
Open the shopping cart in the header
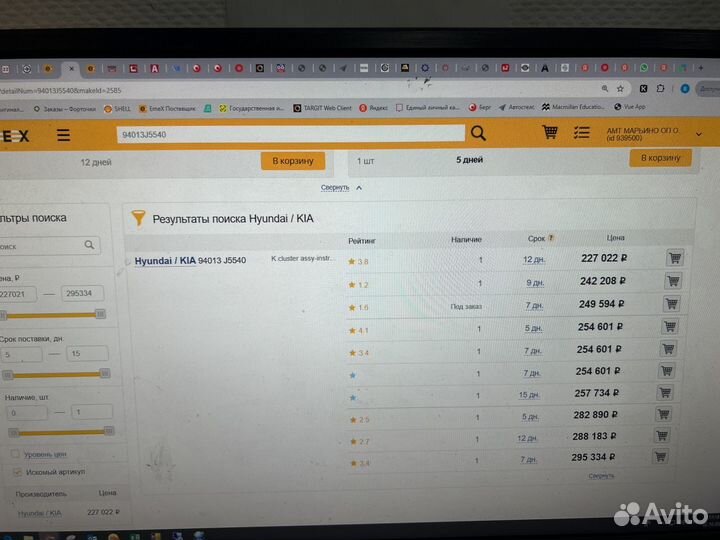[x=550, y=132]
